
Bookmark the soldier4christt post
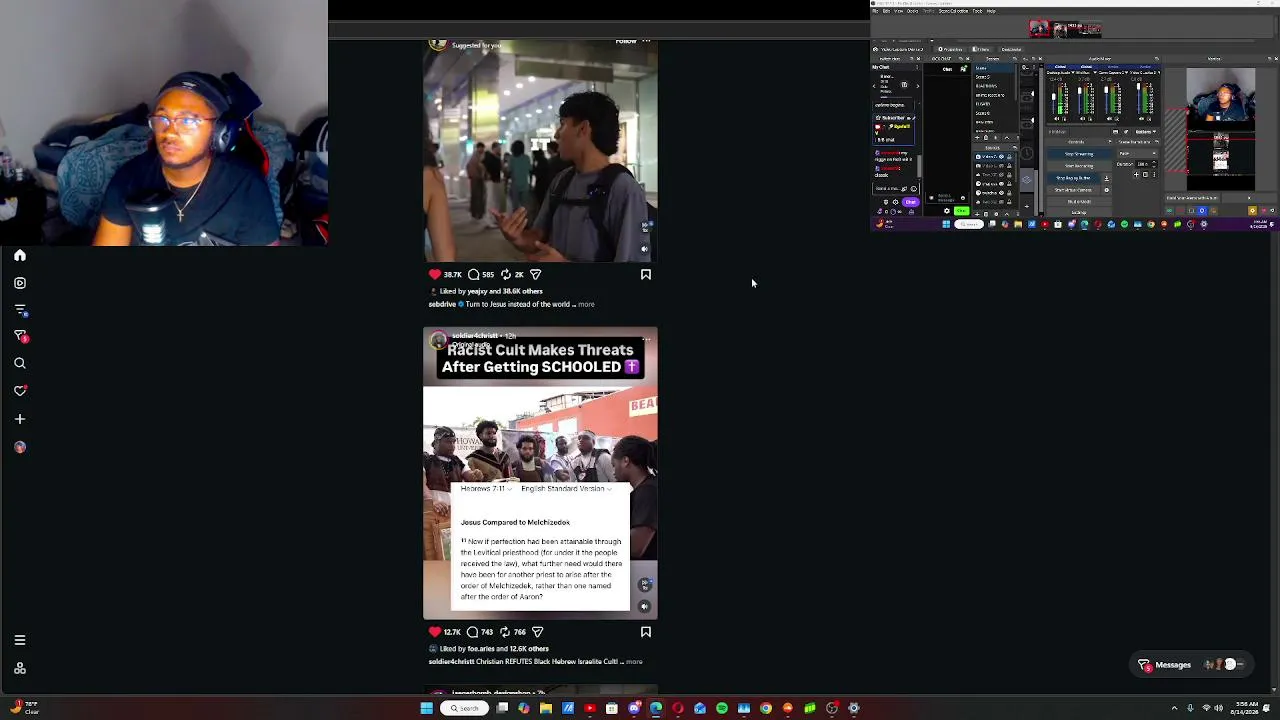pos(646,632)
